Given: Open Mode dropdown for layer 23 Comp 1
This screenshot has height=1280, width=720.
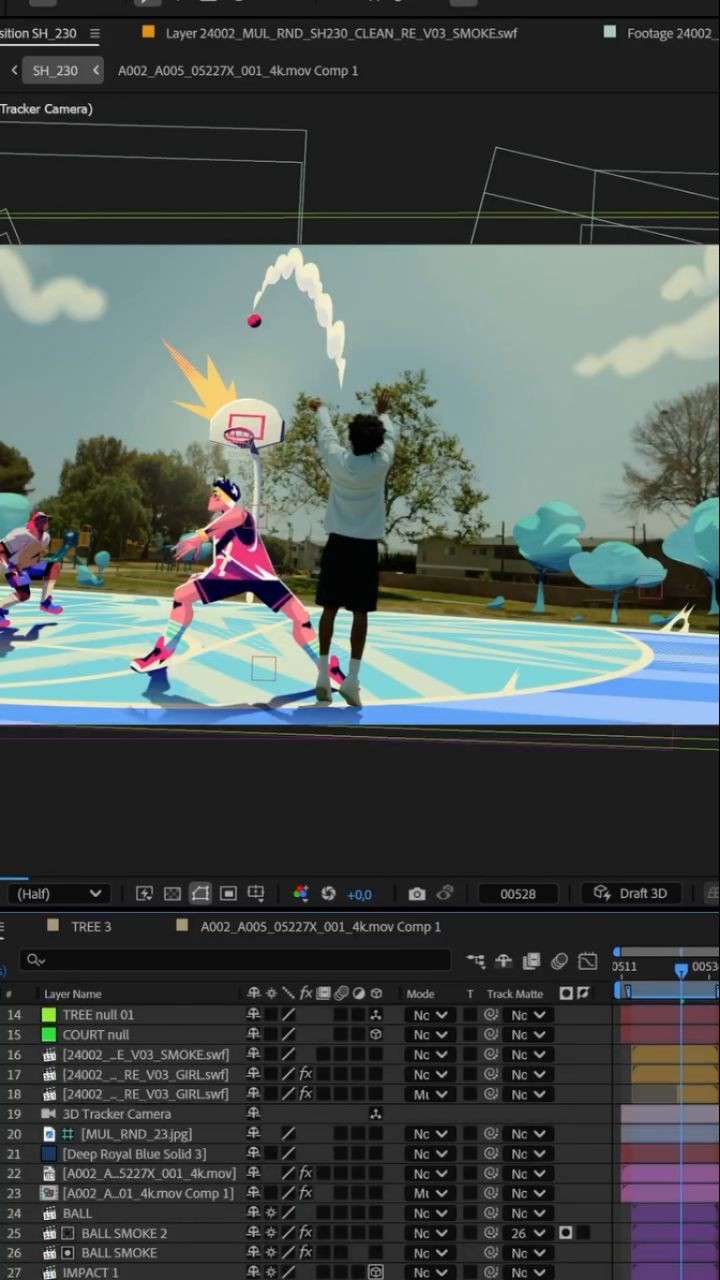Looking at the screenshot, I should [430, 1193].
